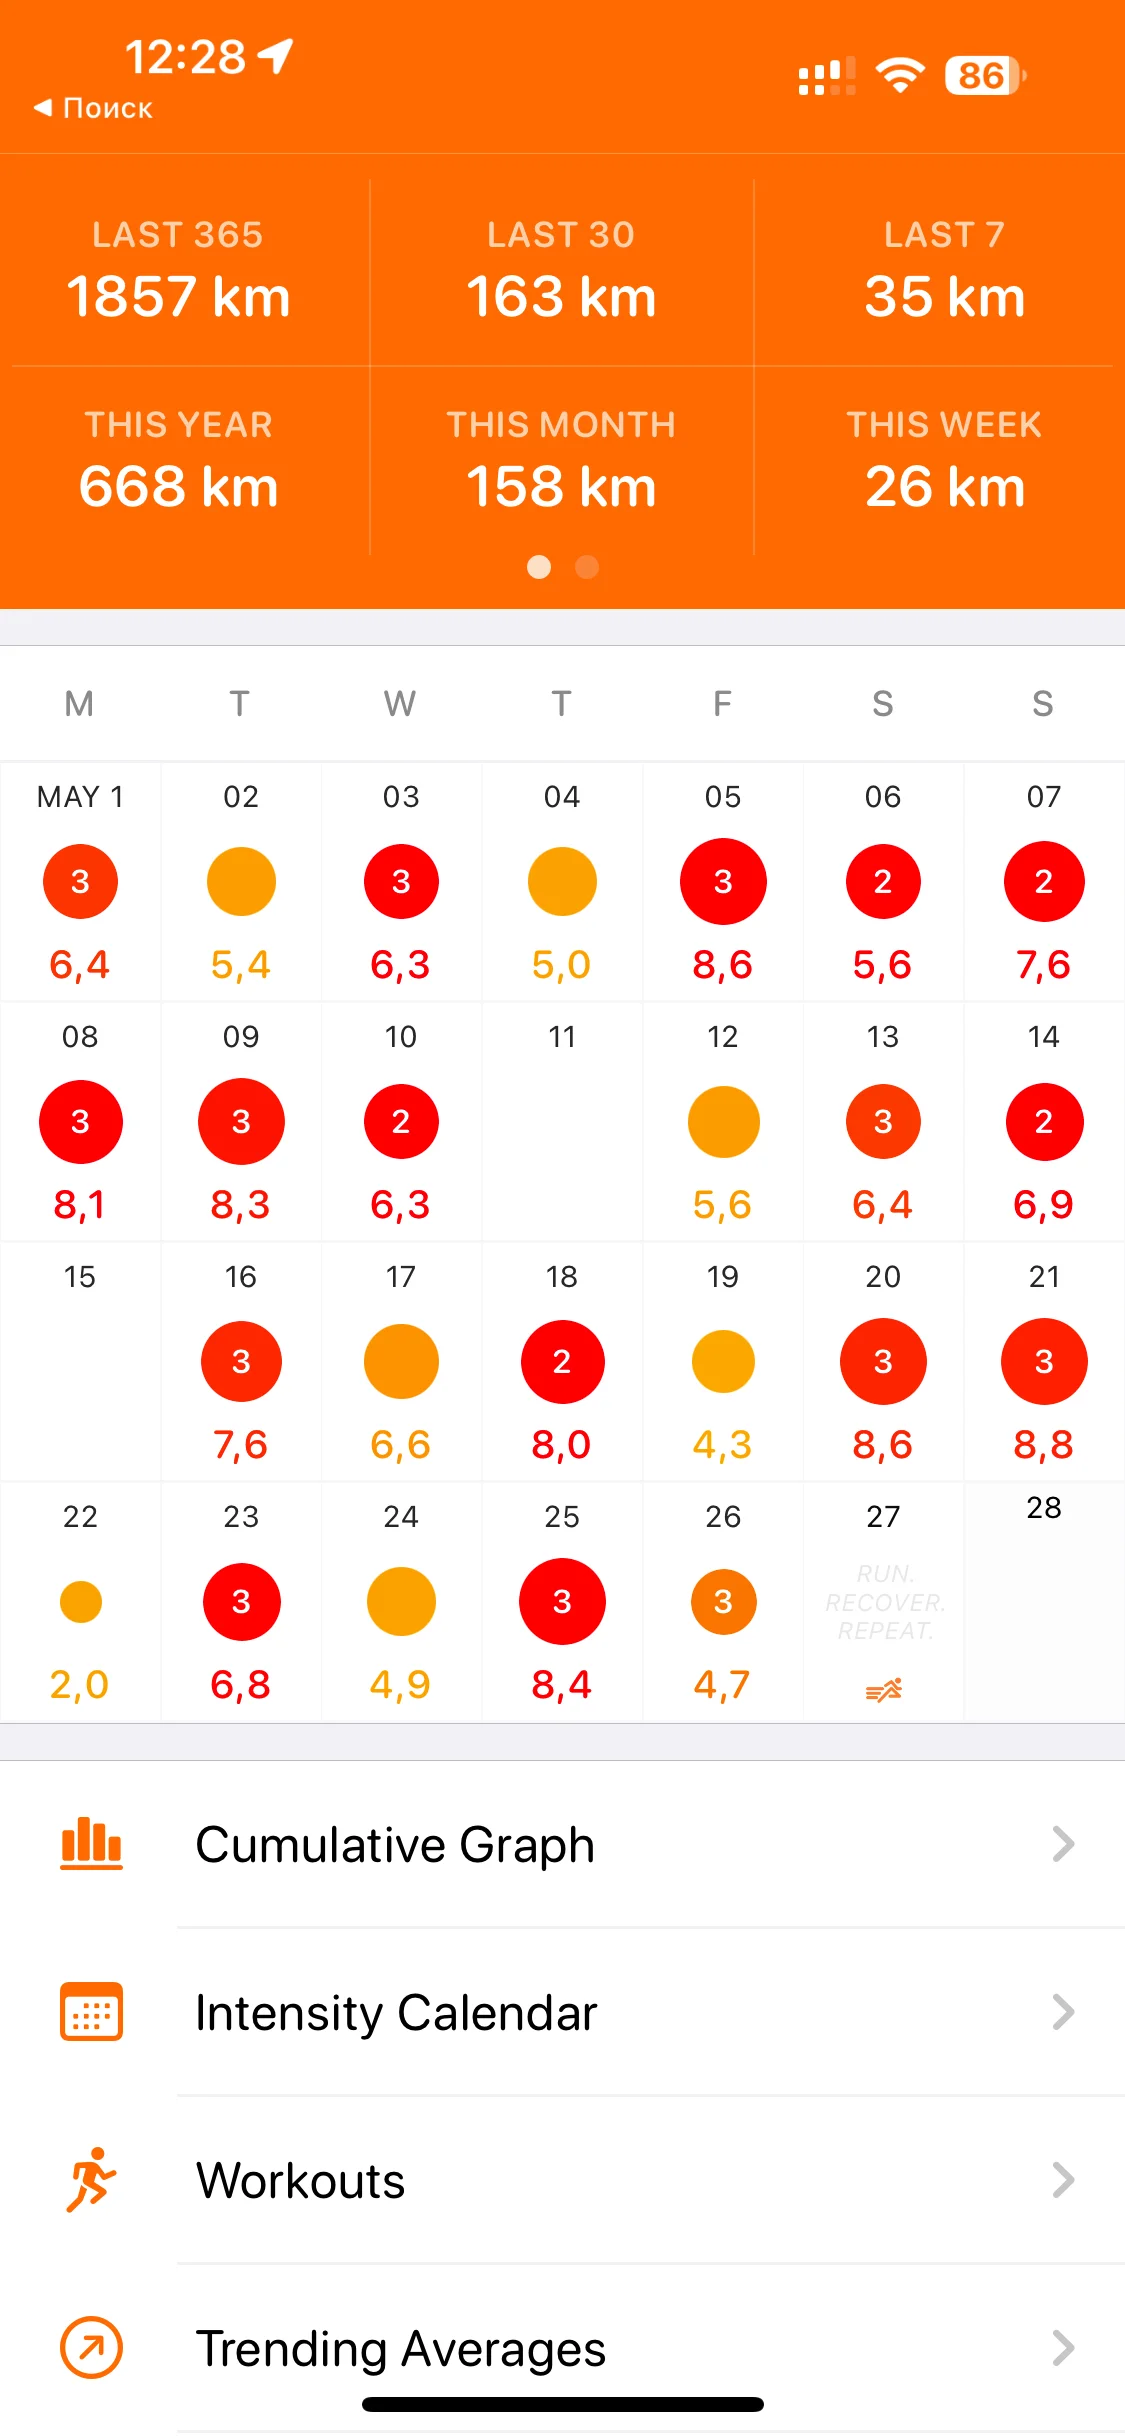Expand Intensity Calendar via right chevron
Viewport: 1125px width, 2436px height.
pos(1063,2012)
